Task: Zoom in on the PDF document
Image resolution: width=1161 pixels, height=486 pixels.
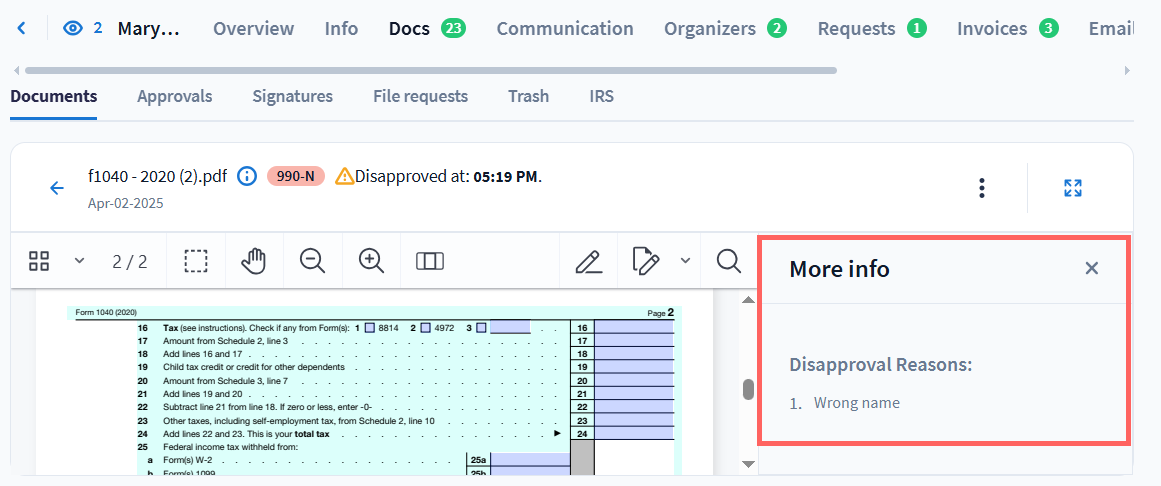Action: (x=371, y=261)
